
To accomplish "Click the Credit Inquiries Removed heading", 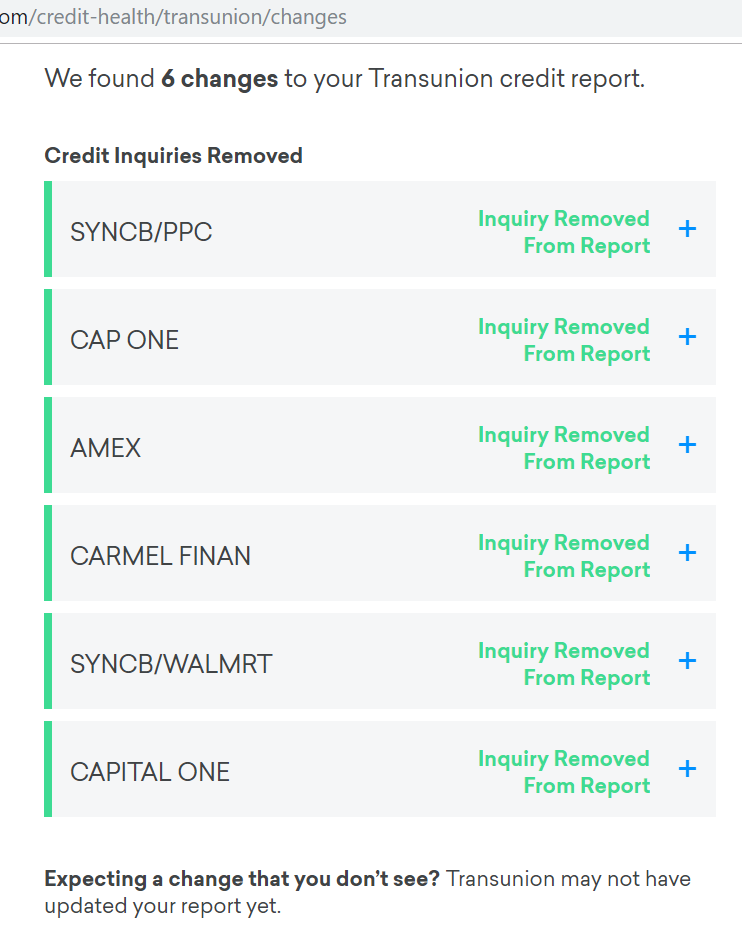I will pyautogui.click(x=173, y=156).
